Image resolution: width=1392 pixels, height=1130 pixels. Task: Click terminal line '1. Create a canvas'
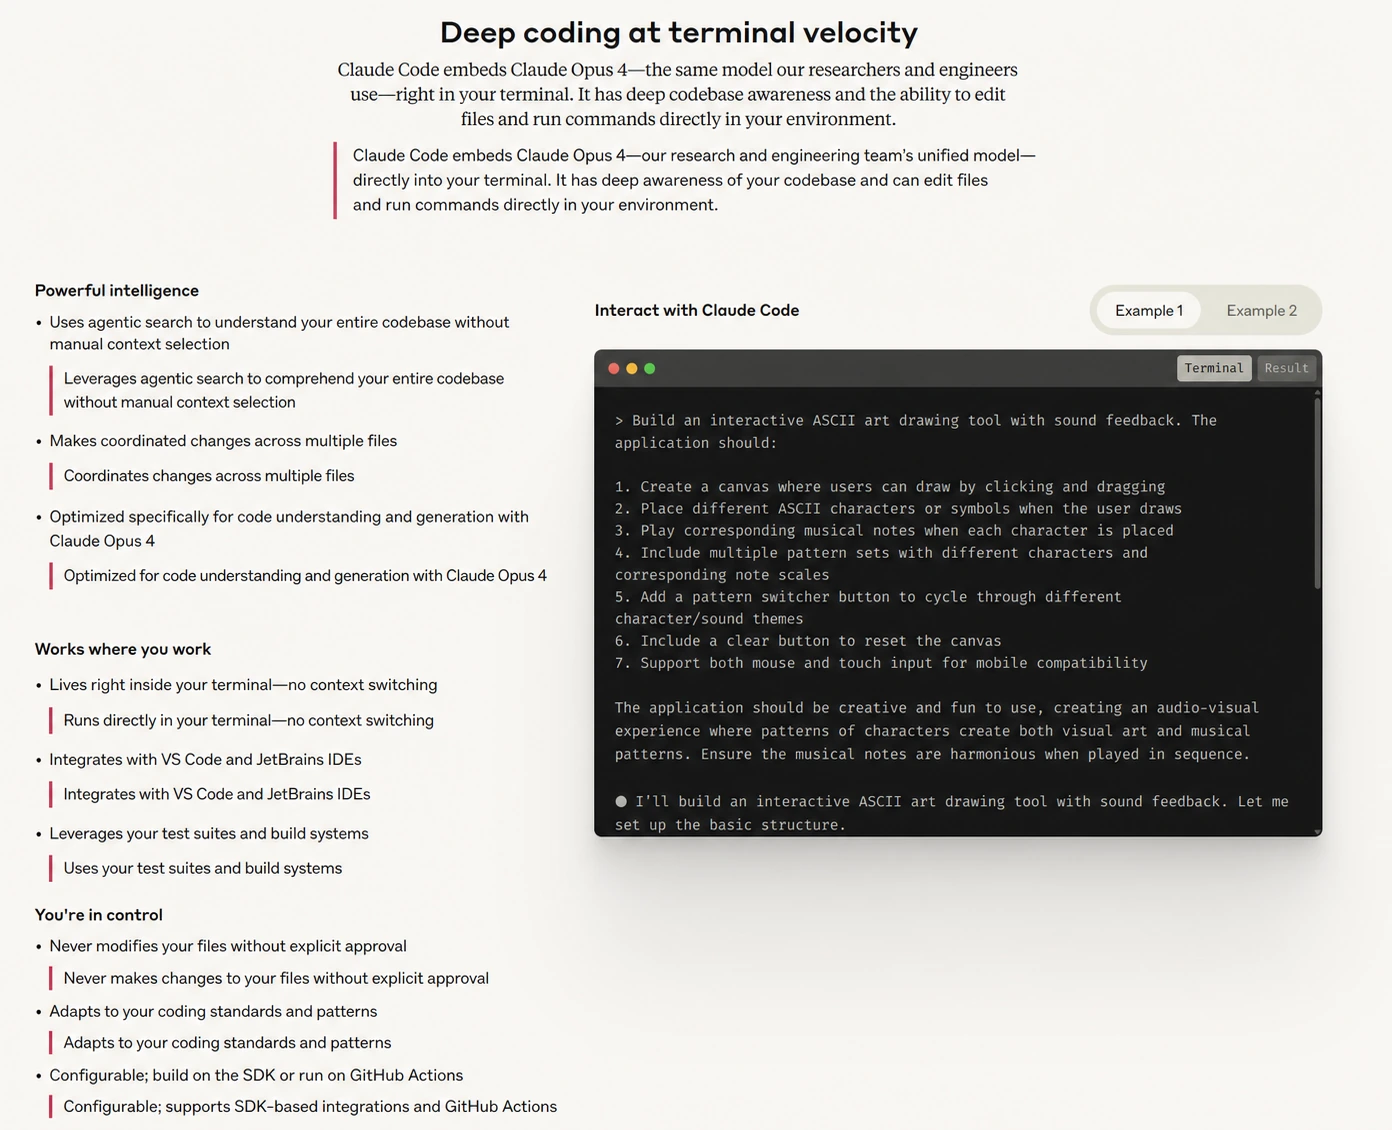coord(890,487)
